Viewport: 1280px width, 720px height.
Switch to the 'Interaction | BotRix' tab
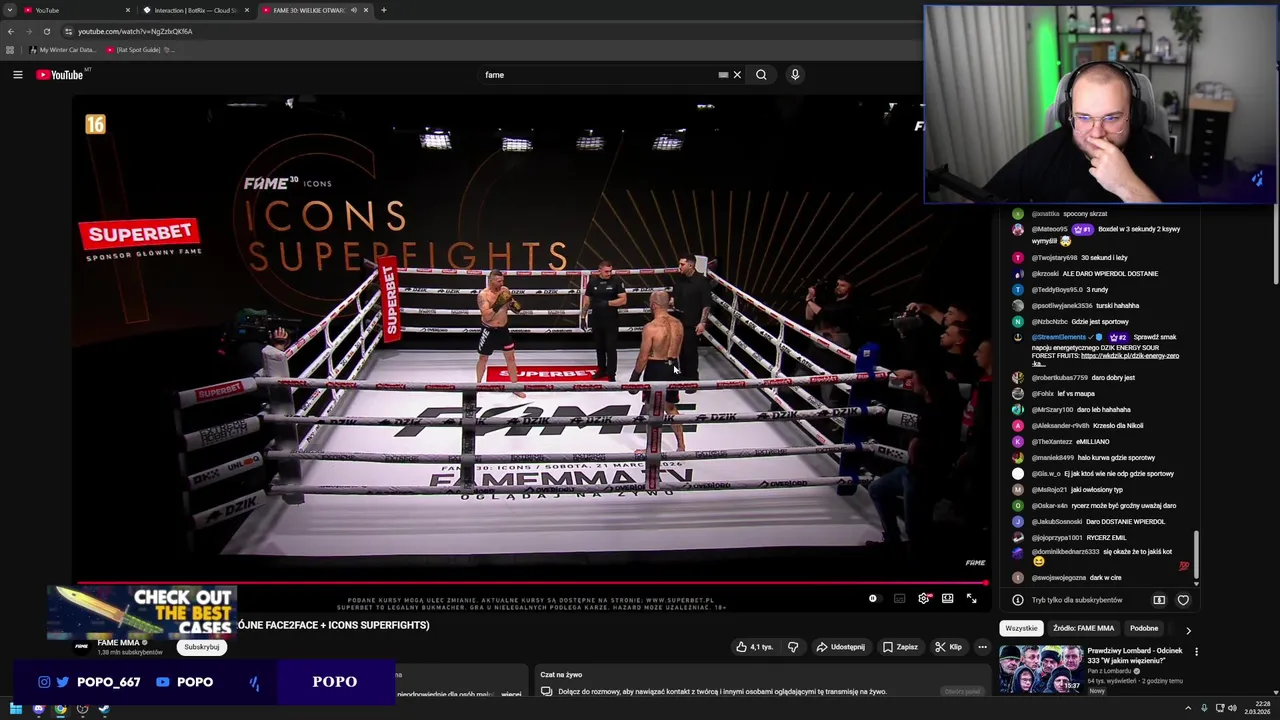click(x=195, y=10)
